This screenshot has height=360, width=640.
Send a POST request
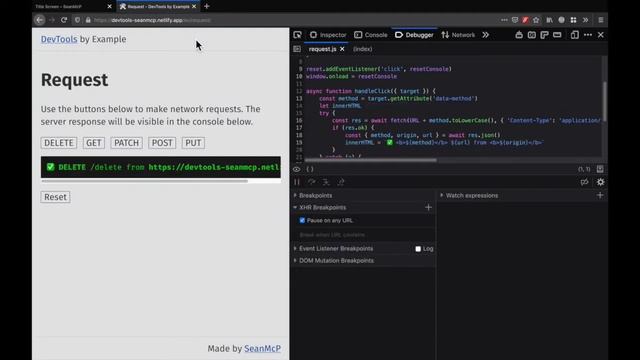pos(162,143)
